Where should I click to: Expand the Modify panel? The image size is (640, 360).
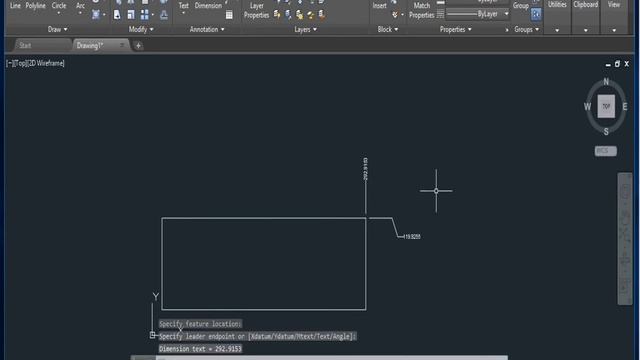coord(141,29)
